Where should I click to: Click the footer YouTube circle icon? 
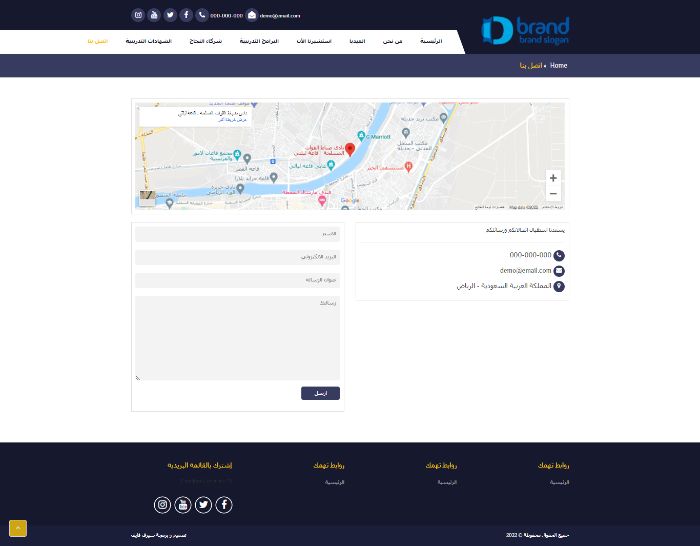point(183,504)
